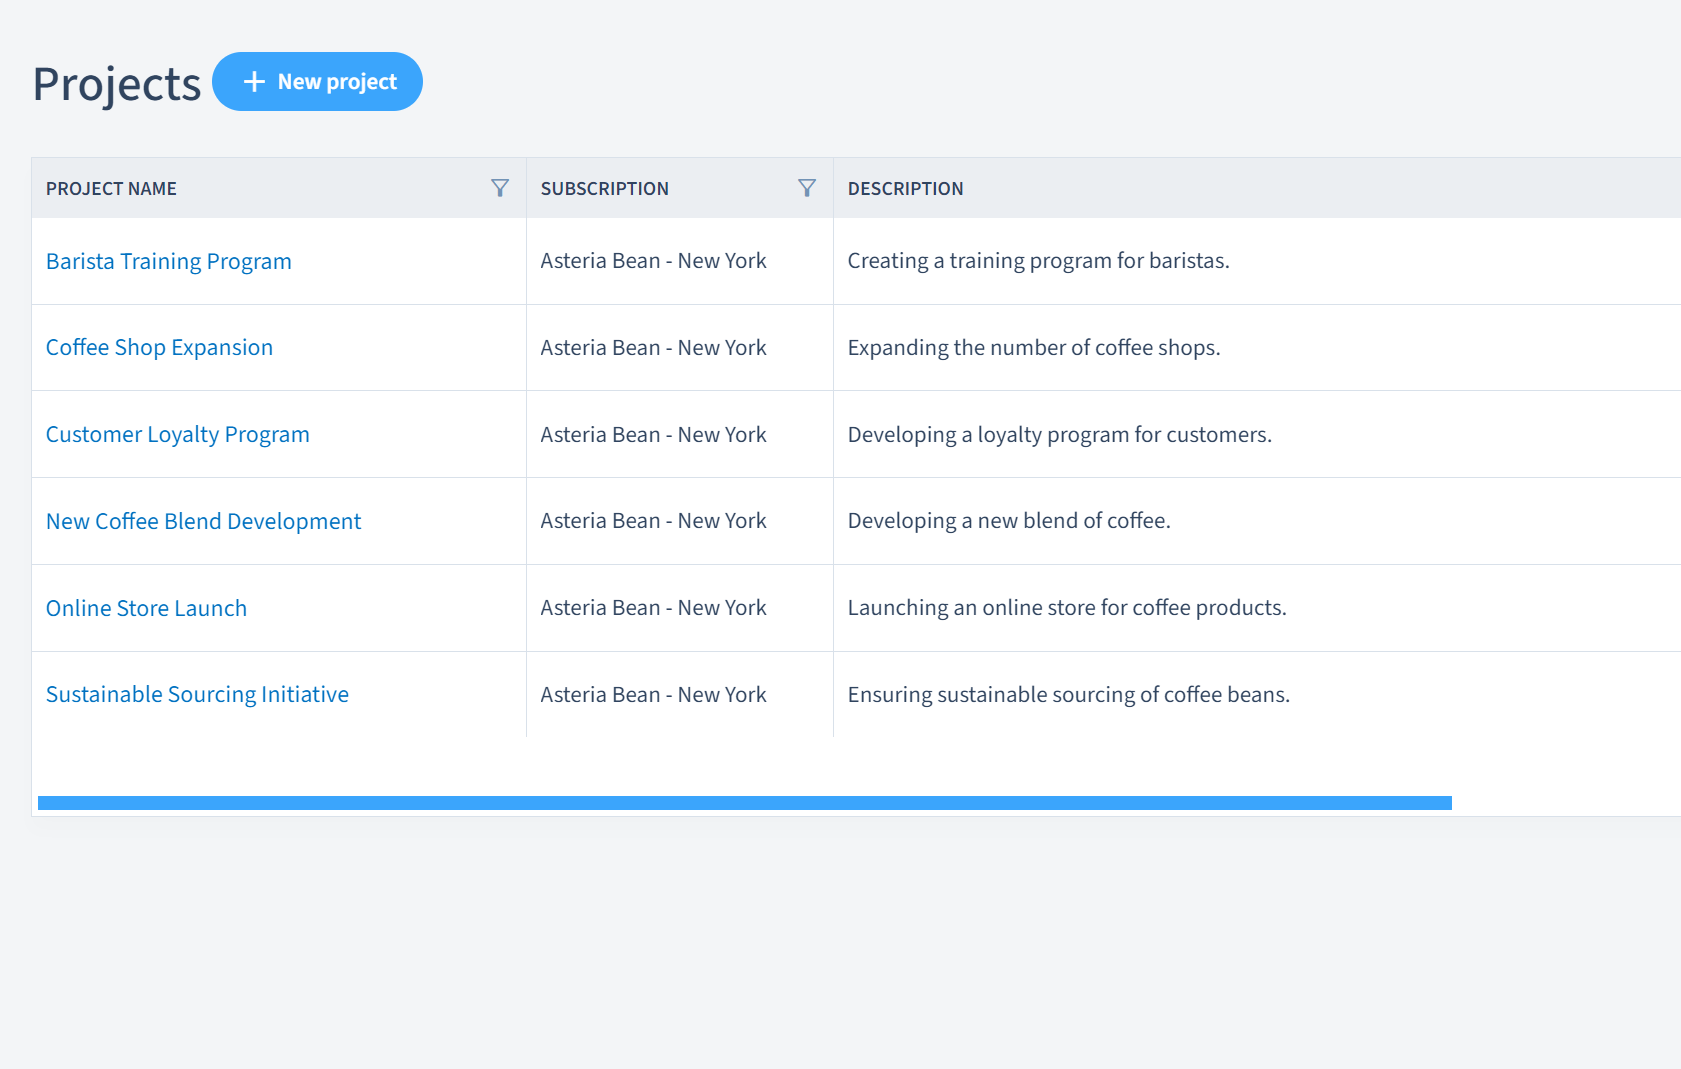This screenshot has height=1069, width=1681.
Task: Click the New project button
Action: tap(317, 82)
